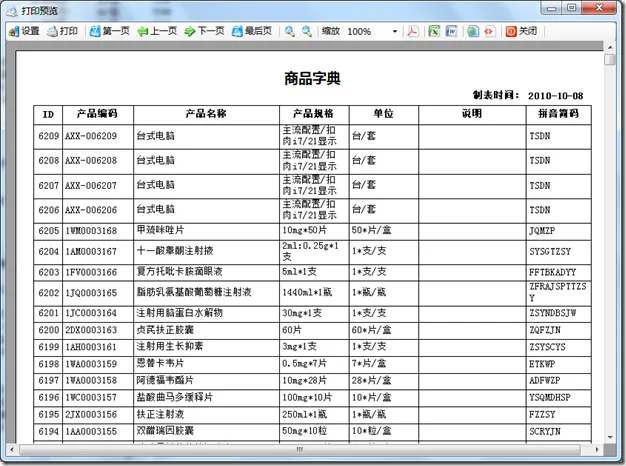Click pinyin code SYSGTZSY
Image resolution: width=626 pixels, height=466 pixels.
(x=550, y=252)
